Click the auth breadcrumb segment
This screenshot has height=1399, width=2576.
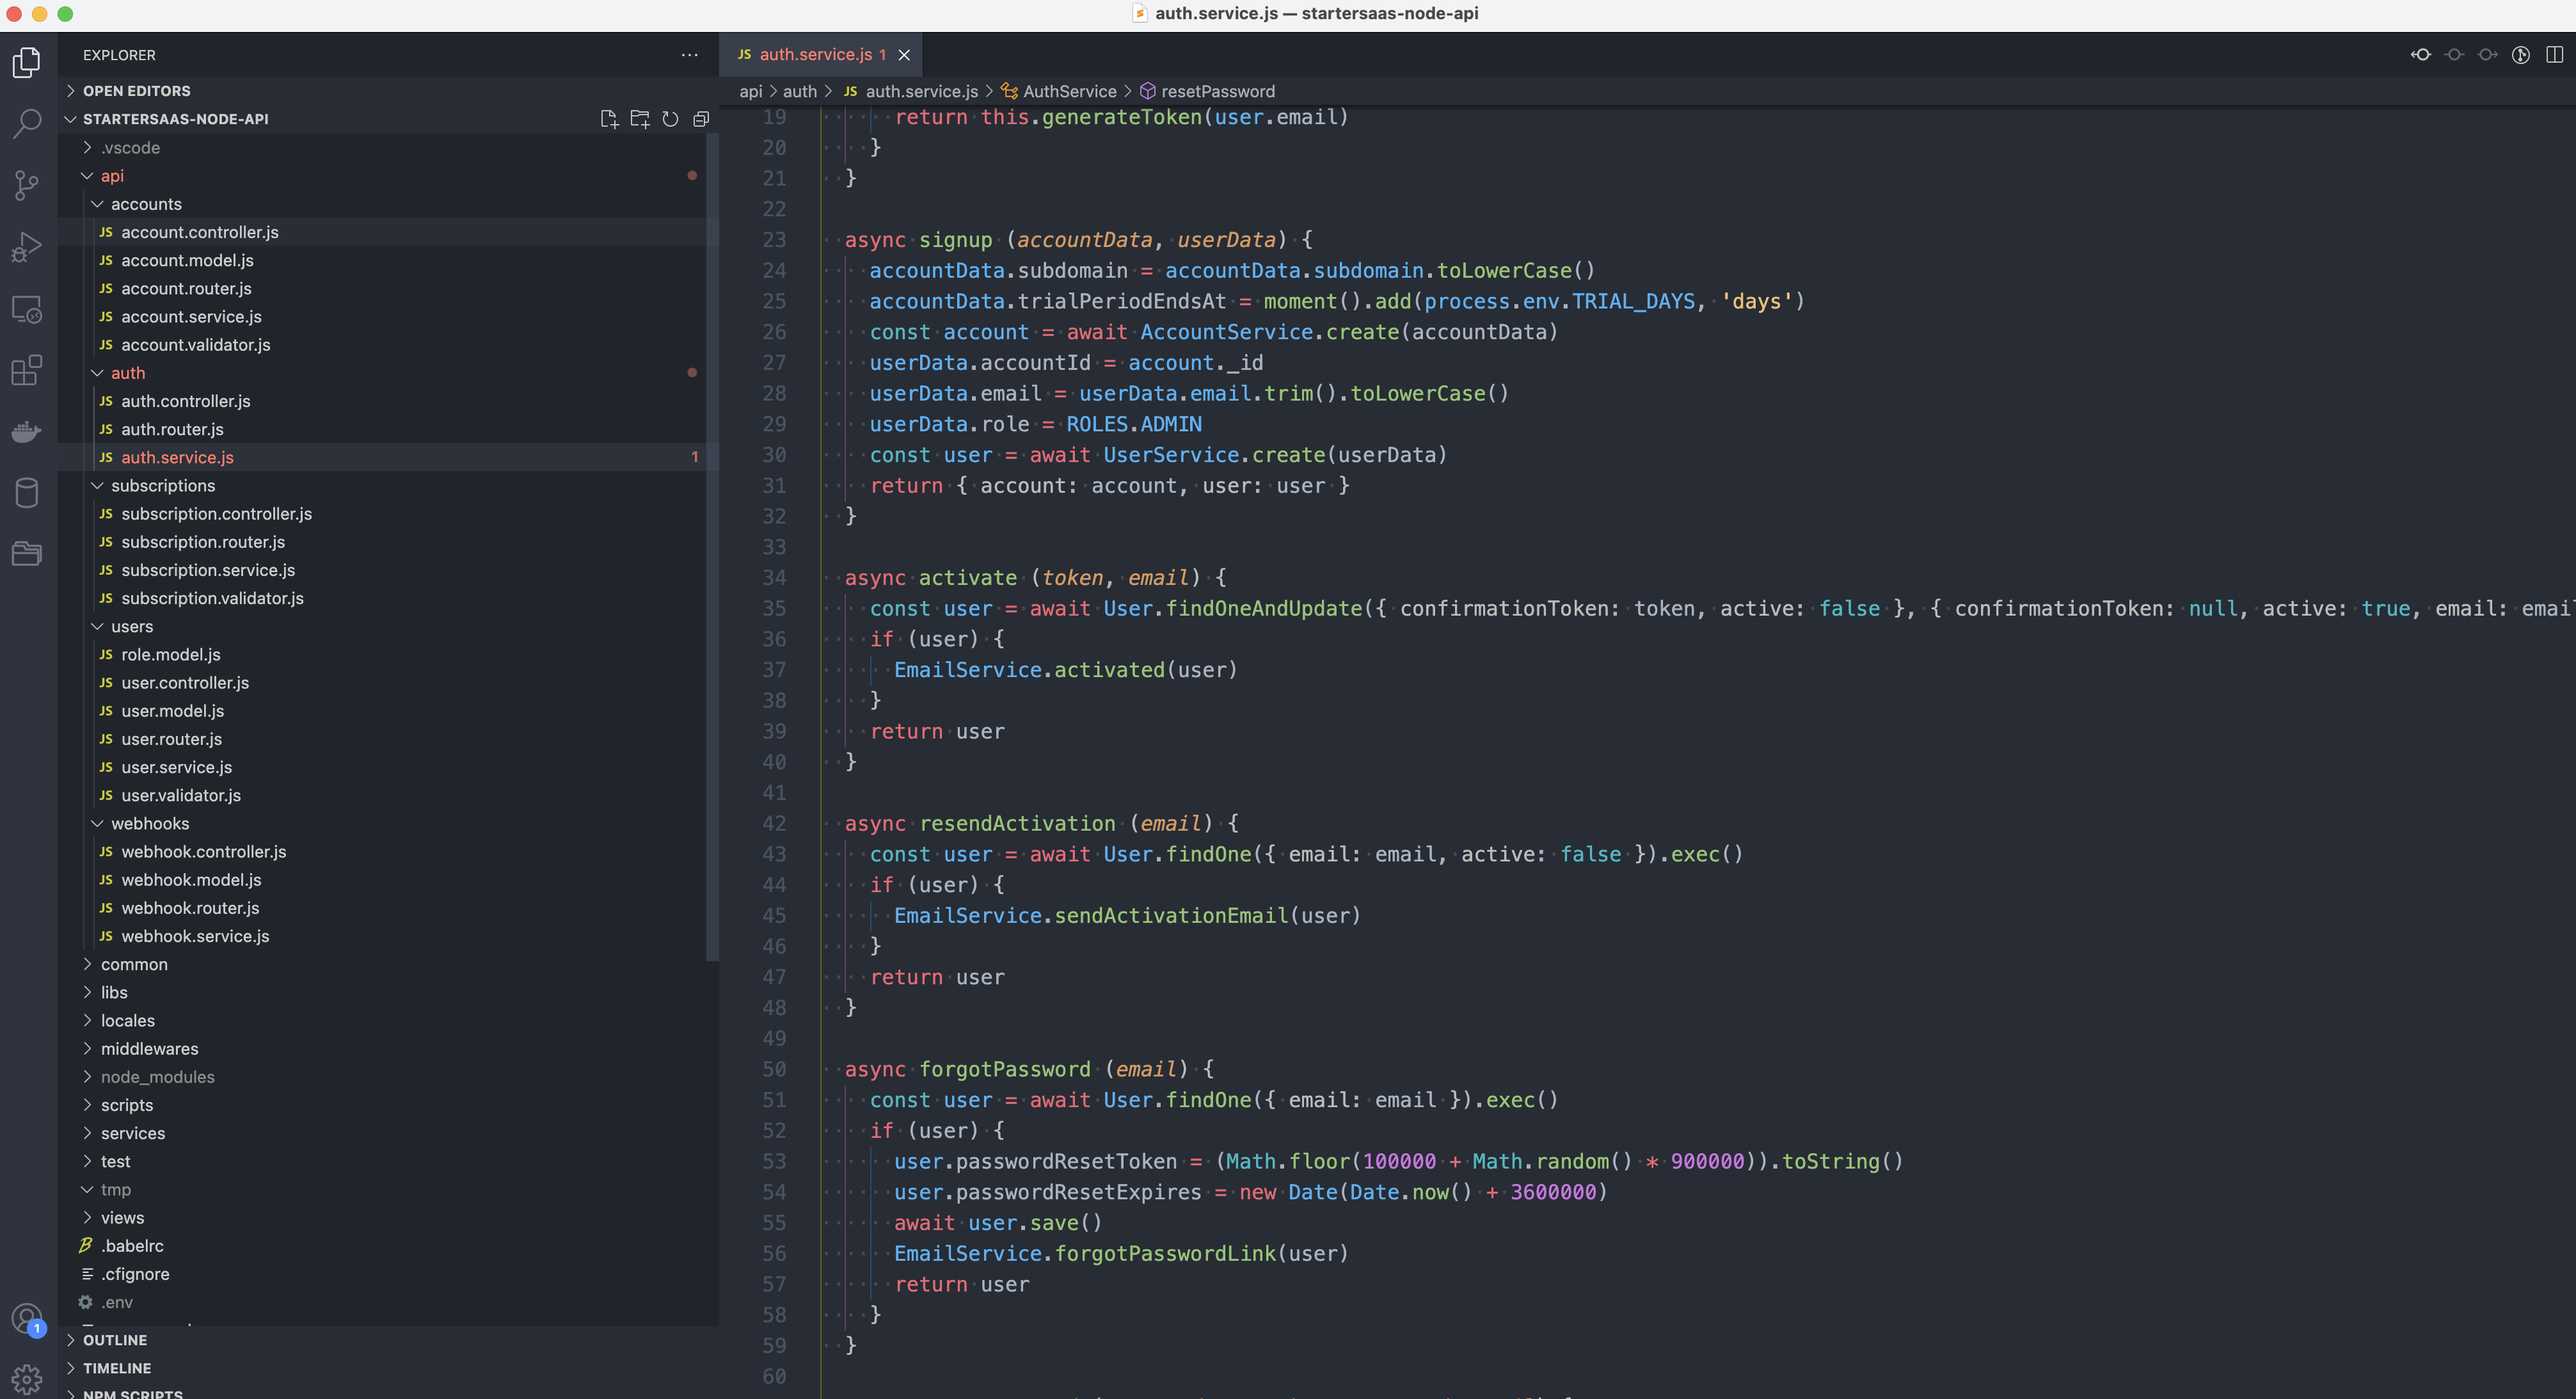point(800,92)
